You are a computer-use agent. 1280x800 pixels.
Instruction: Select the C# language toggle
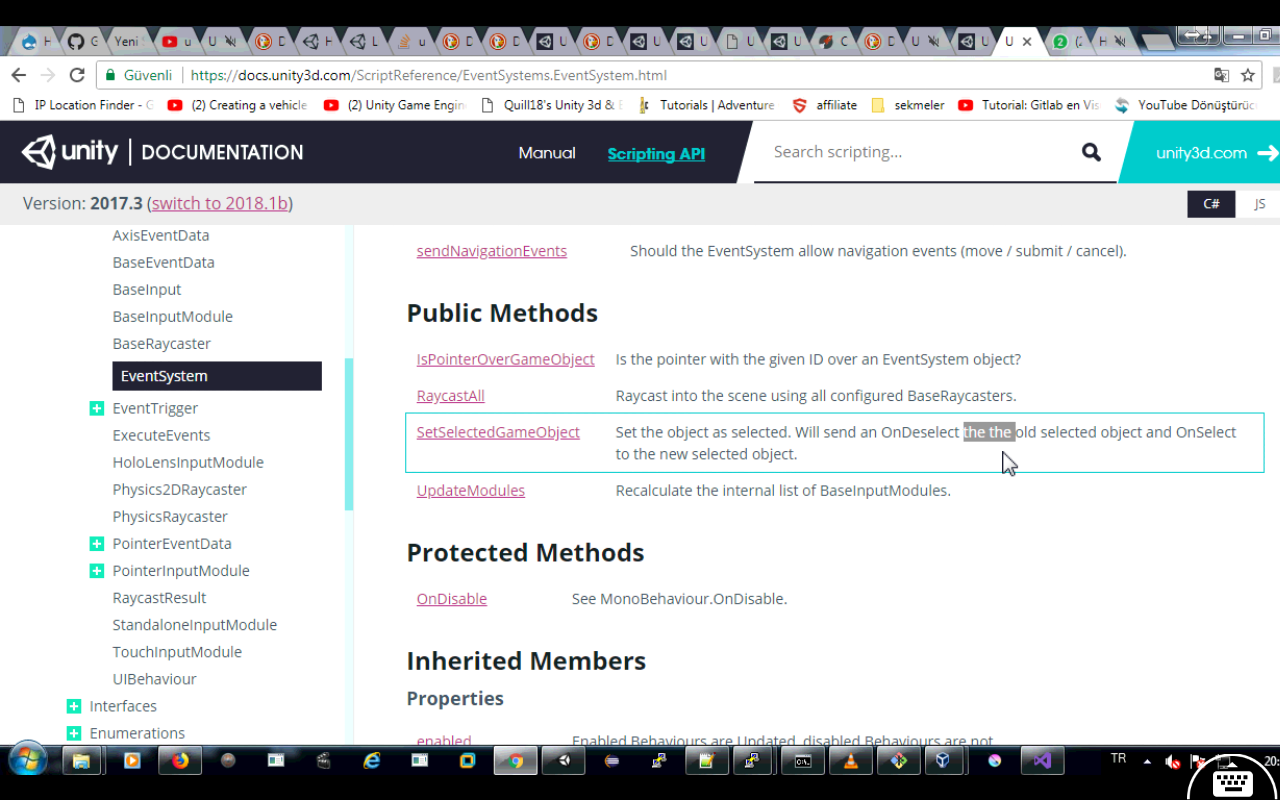[1211, 203]
